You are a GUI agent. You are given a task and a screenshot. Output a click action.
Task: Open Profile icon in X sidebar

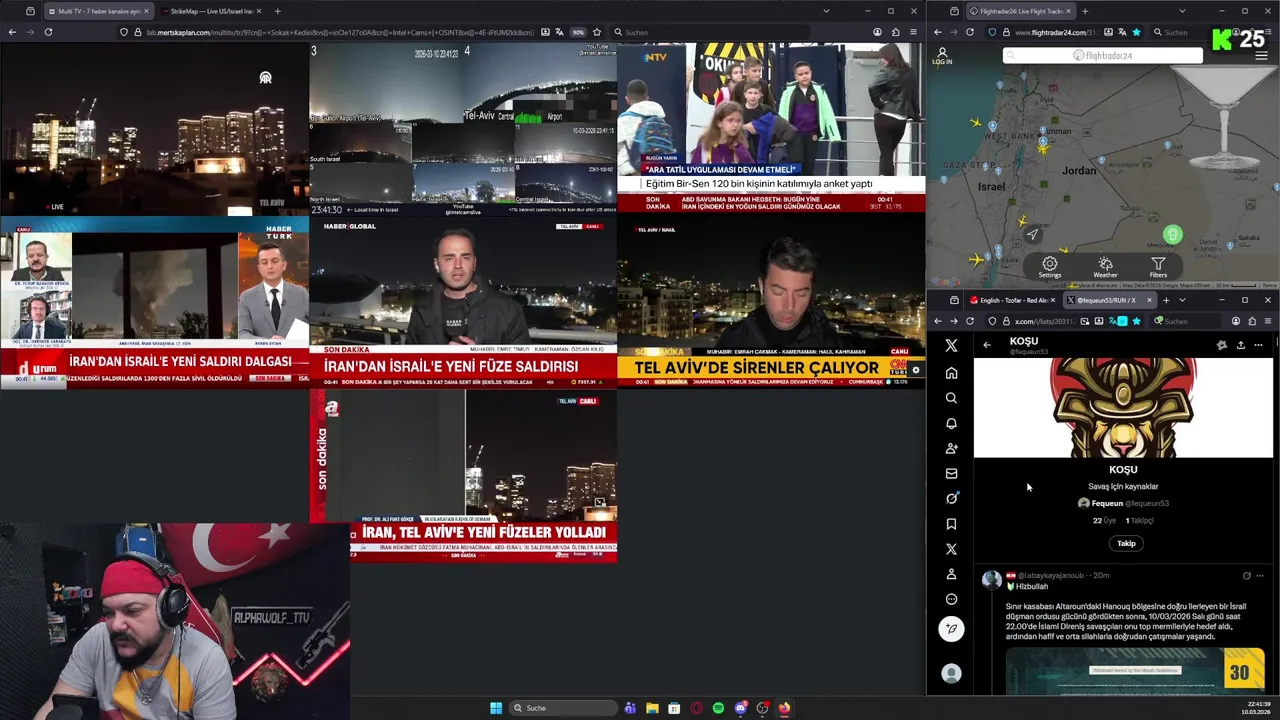point(951,574)
